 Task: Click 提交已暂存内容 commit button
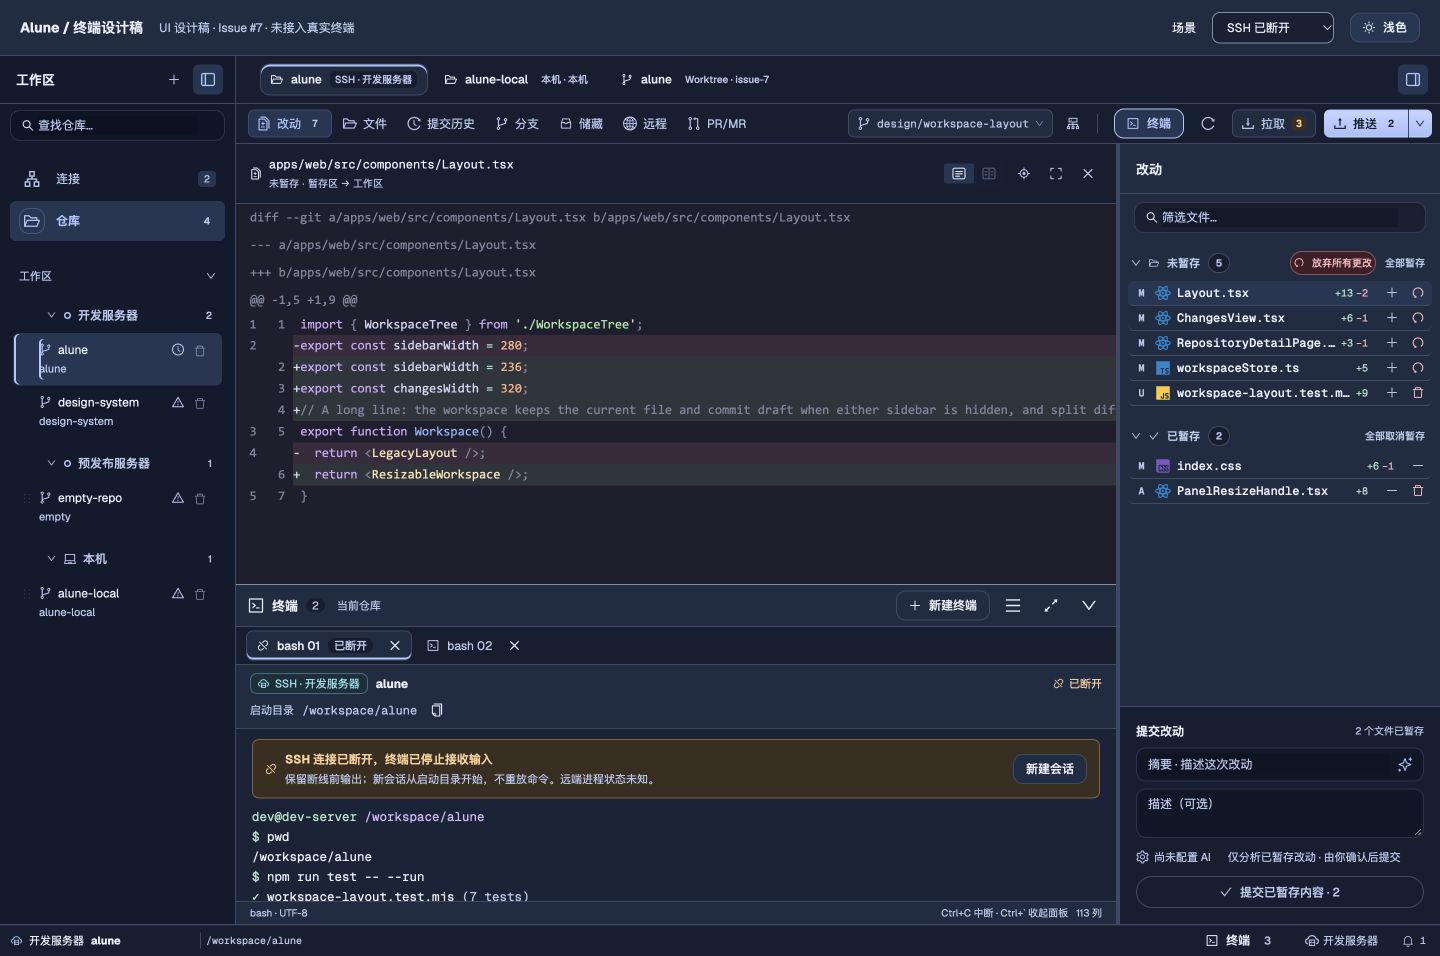pyautogui.click(x=1280, y=892)
